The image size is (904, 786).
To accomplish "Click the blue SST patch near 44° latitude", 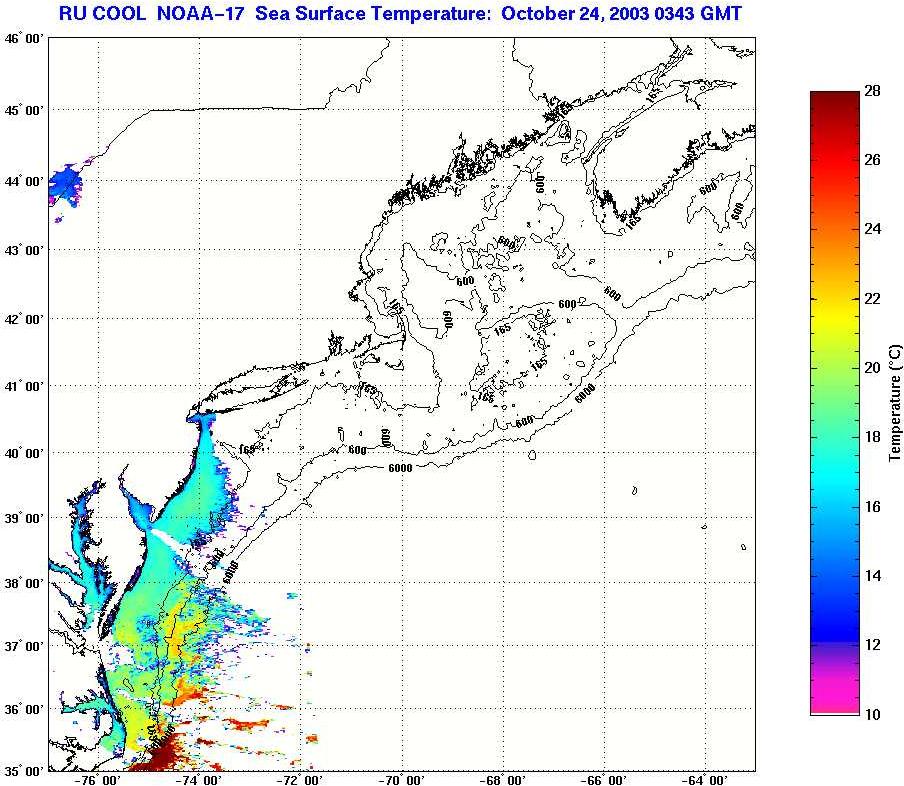I will pos(65,185).
